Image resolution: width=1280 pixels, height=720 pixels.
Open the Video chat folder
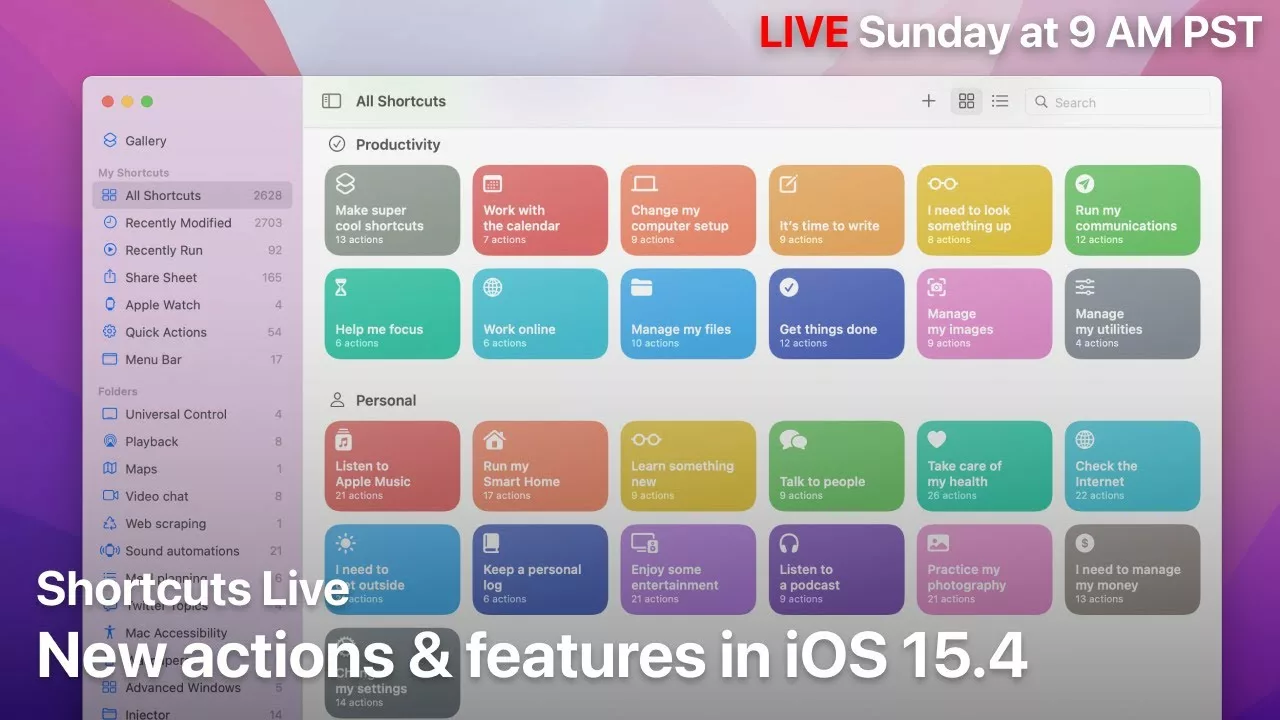pos(192,496)
